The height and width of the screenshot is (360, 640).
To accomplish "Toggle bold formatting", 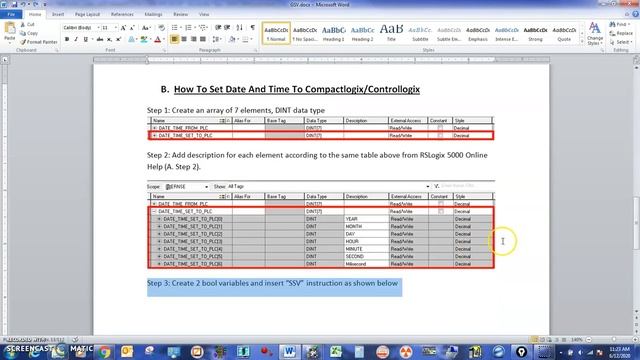I will (x=67, y=39).
